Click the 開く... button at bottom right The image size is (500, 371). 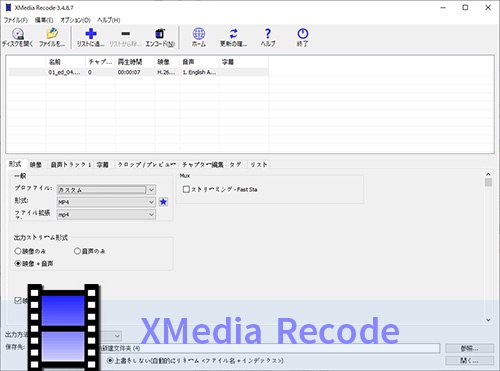click(x=470, y=361)
